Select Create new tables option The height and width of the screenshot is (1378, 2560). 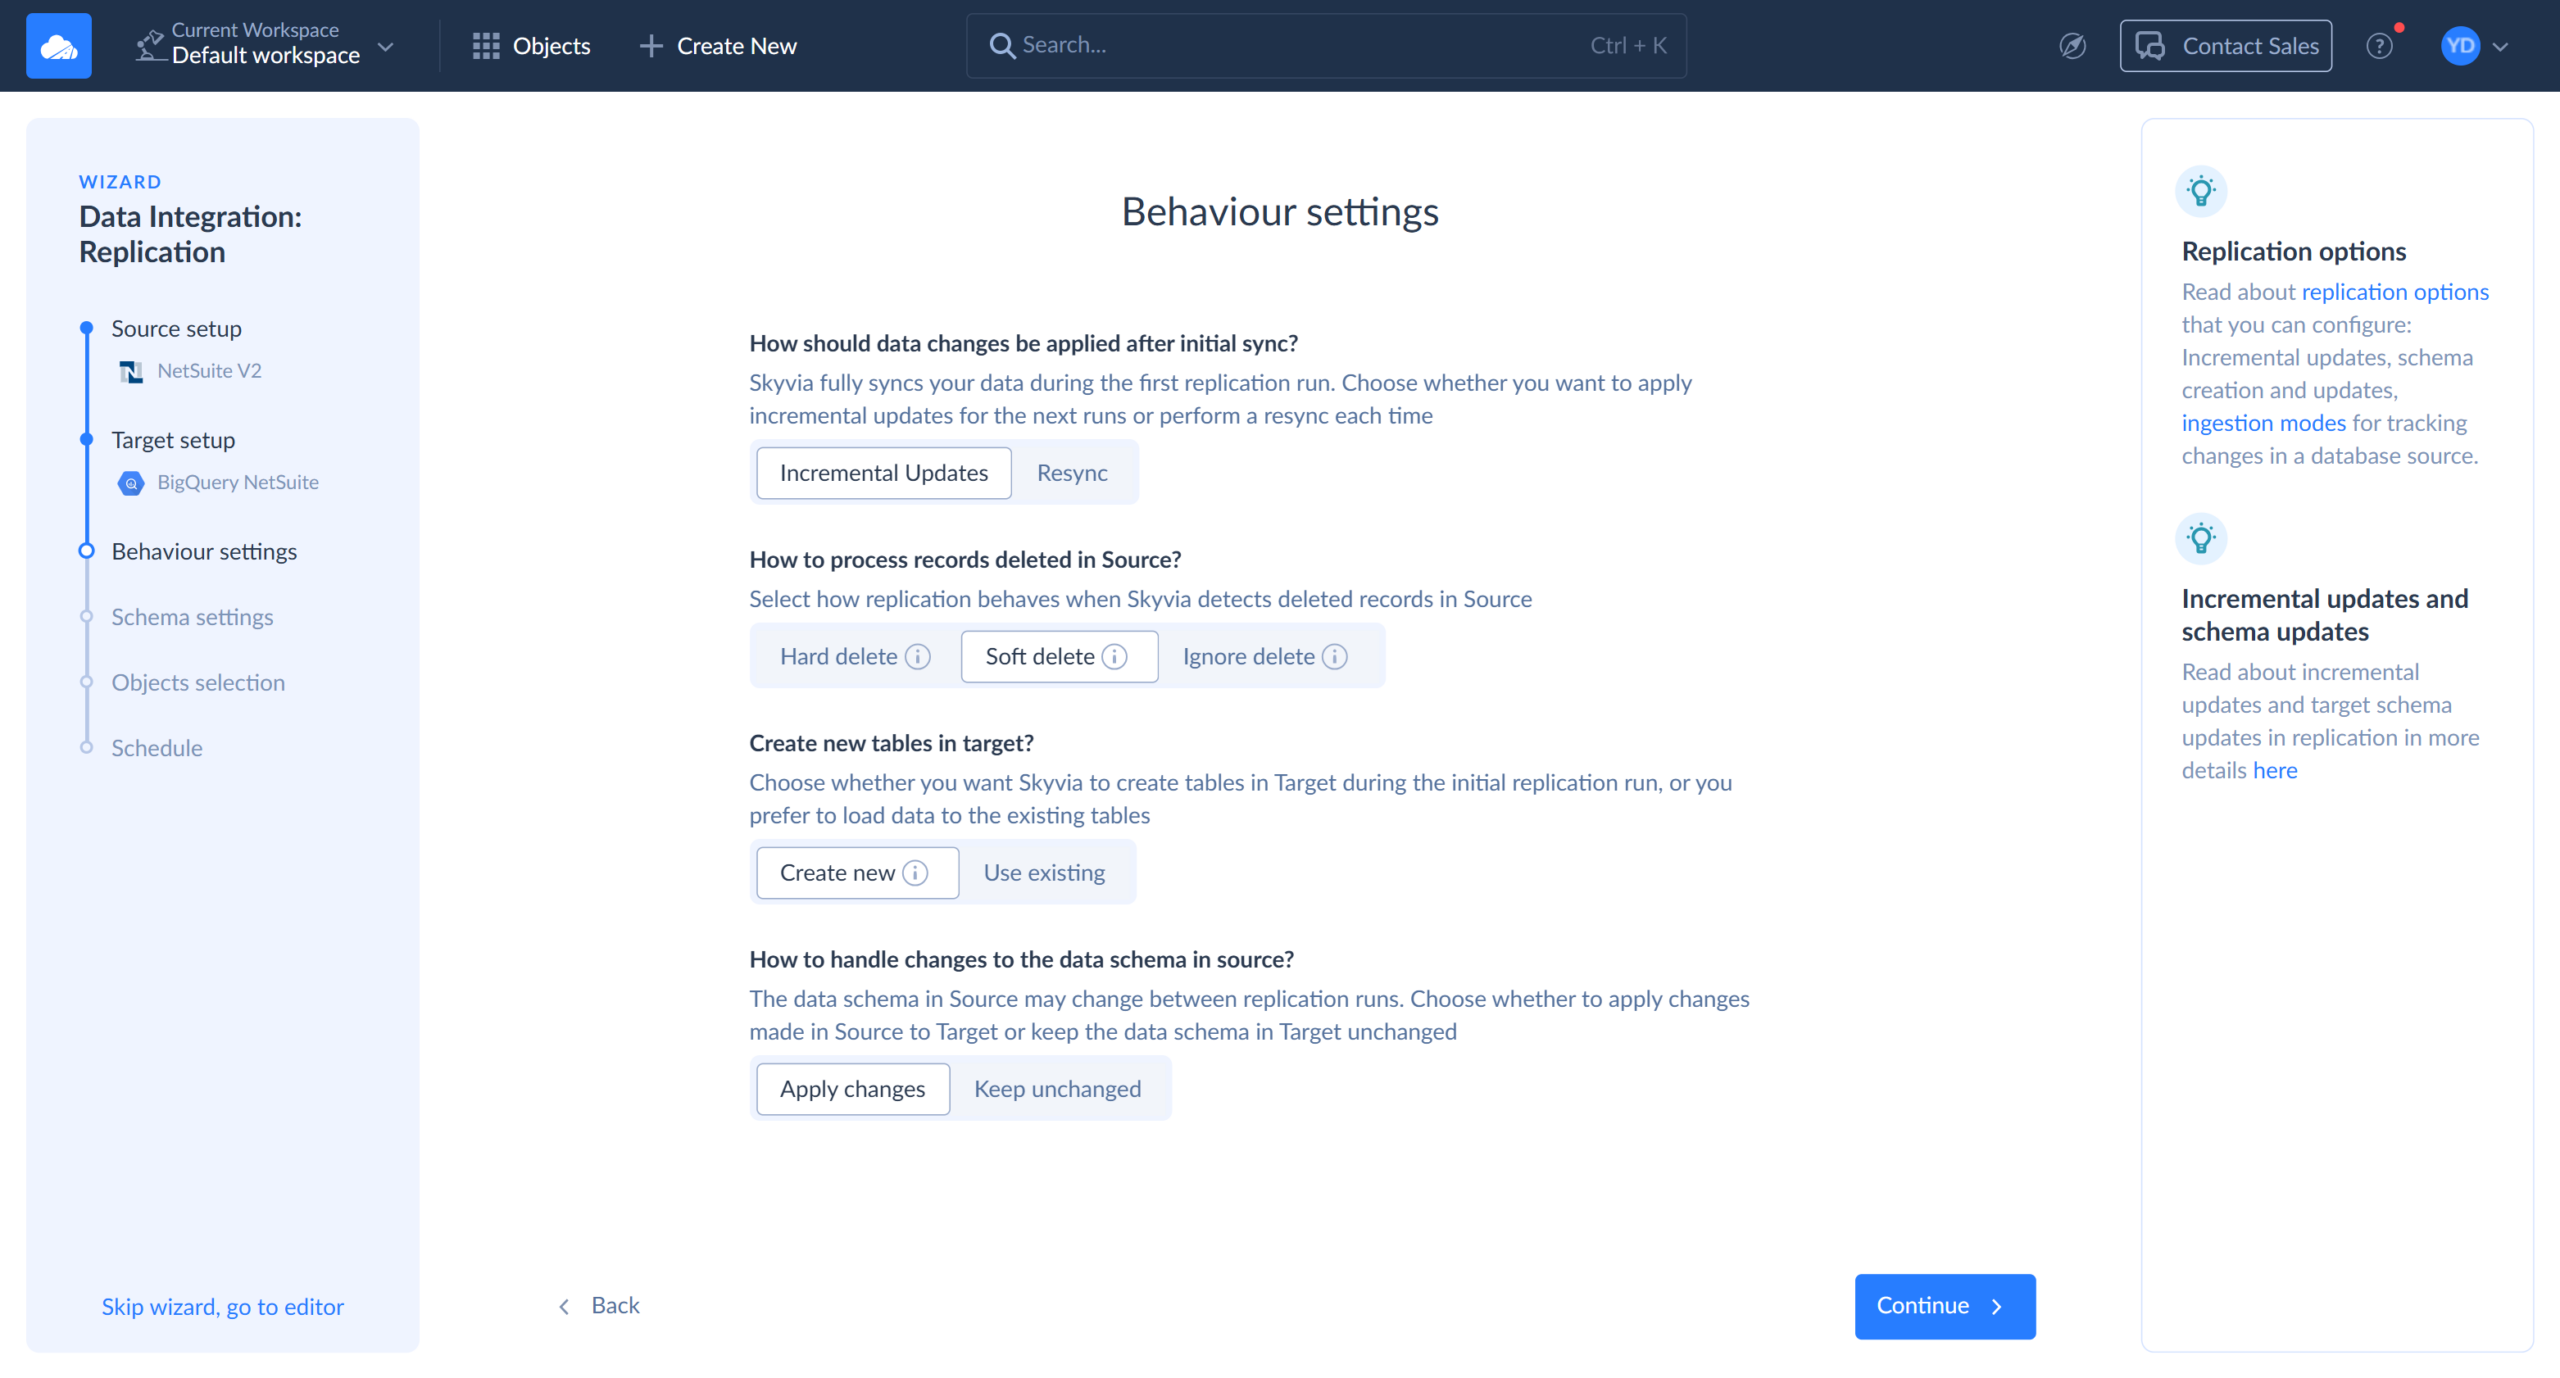pyautogui.click(x=857, y=873)
